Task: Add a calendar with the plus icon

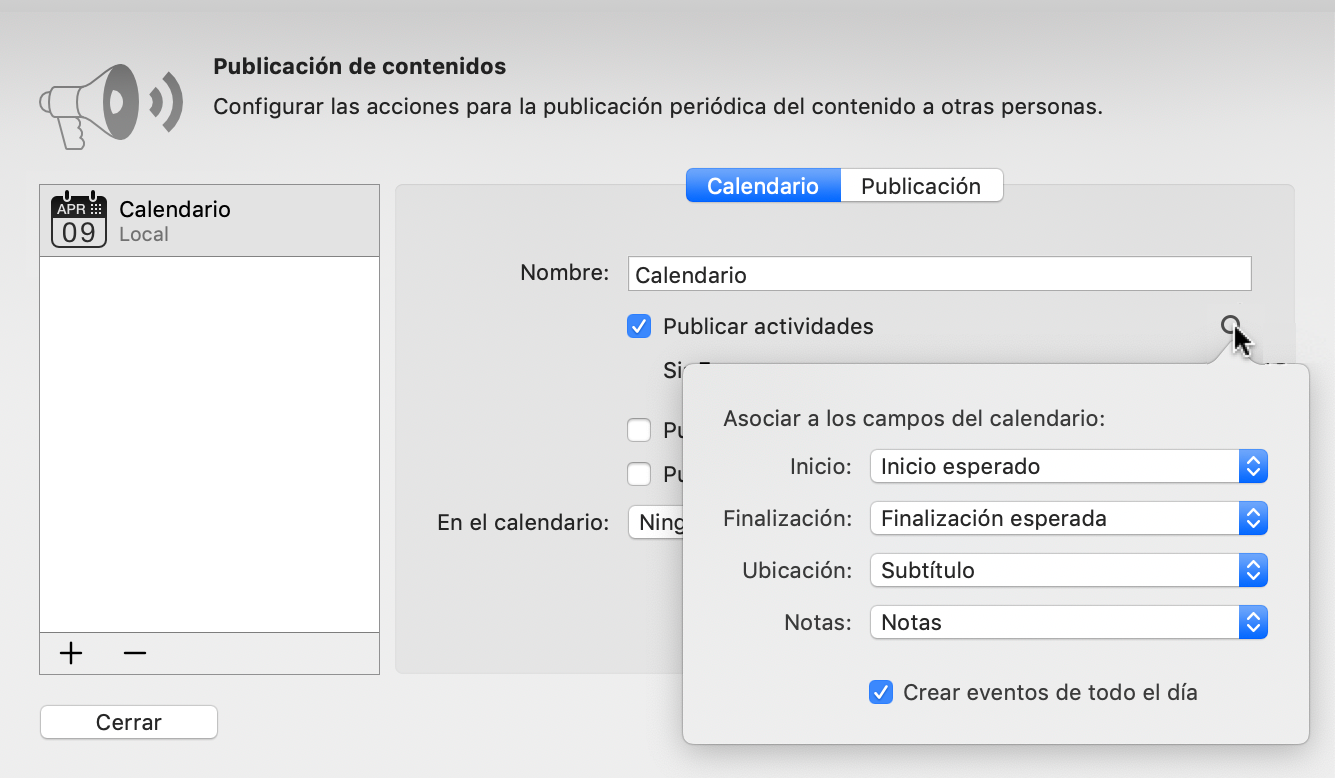Action: pyautogui.click(x=70, y=653)
